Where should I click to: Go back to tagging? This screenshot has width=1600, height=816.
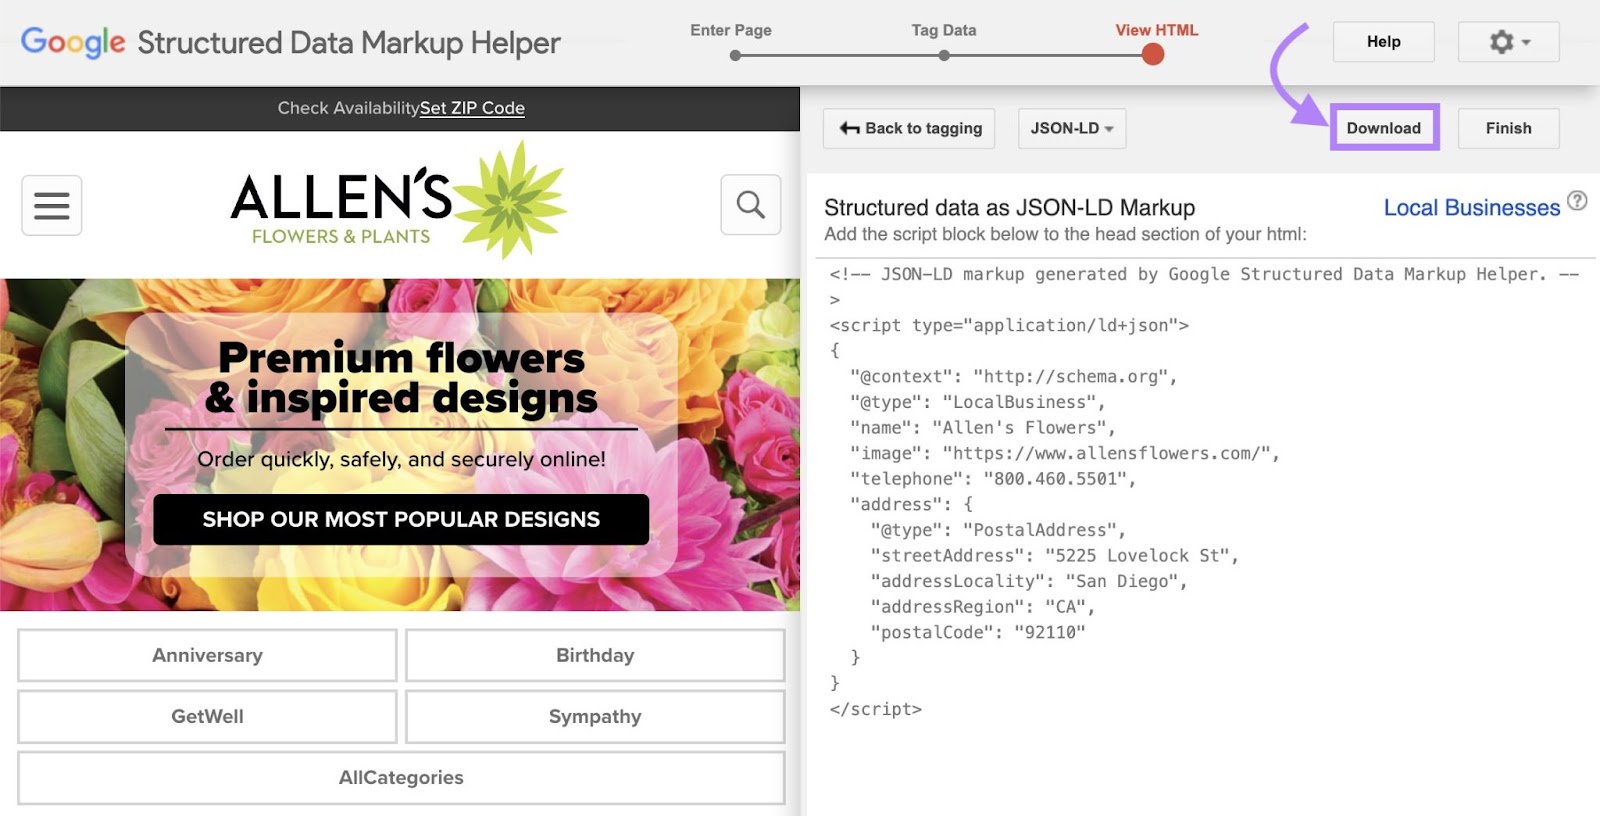pos(909,128)
